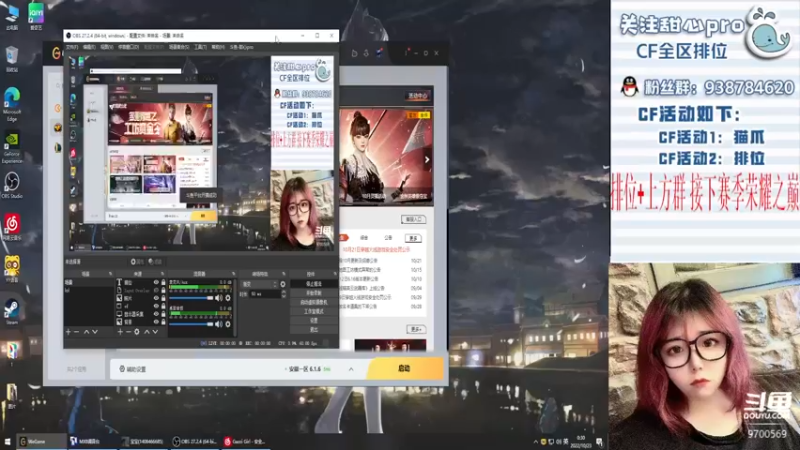This screenshot has width=800, height=450.
Task: Toggle lock on display capture source
Action: [163, 314]
